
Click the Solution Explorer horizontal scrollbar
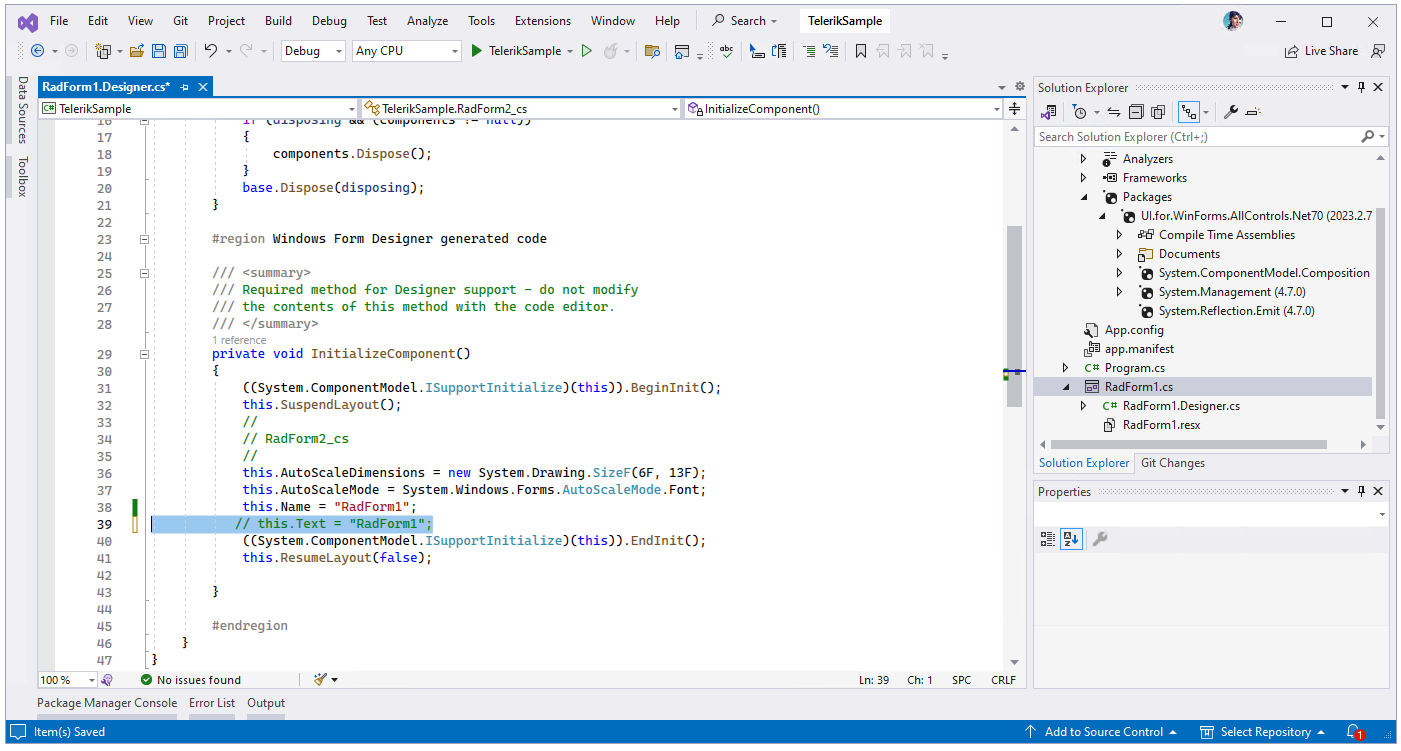click(1190, 444)
